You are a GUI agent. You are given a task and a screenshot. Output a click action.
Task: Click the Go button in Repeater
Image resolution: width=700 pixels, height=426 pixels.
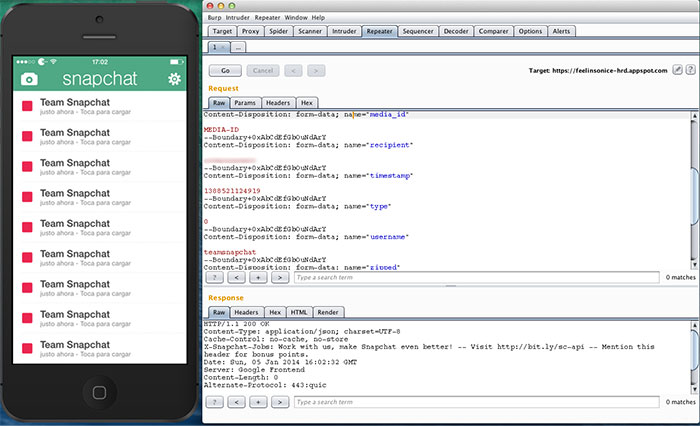pyautogui.click(x=225, y=71)
